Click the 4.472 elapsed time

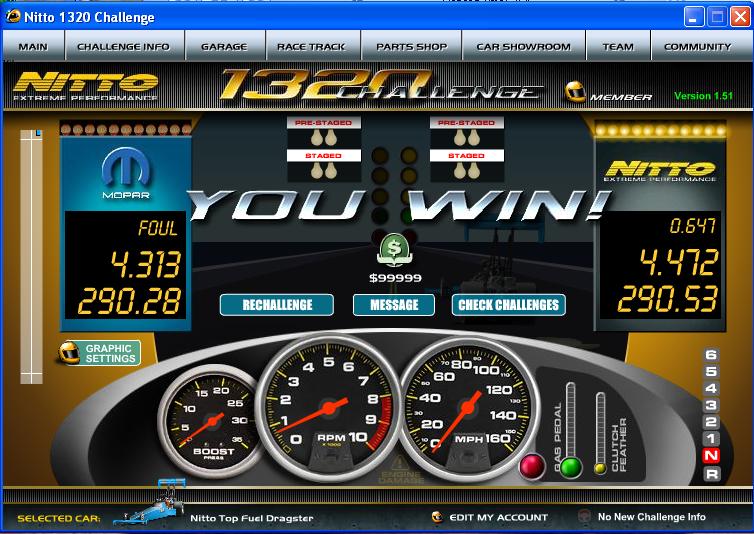coord(679,262)
